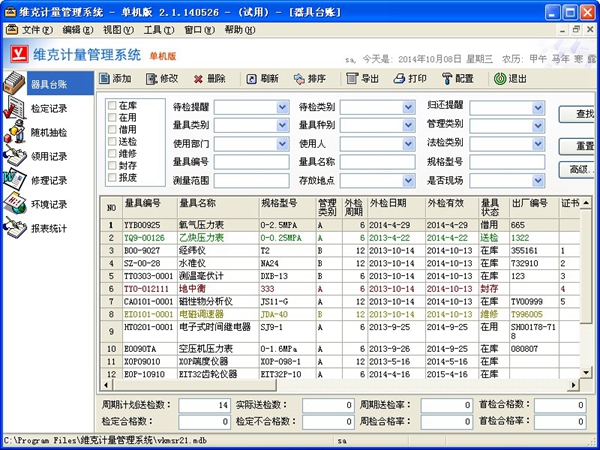Toggle the 维修 checkbox

point(112,153)
